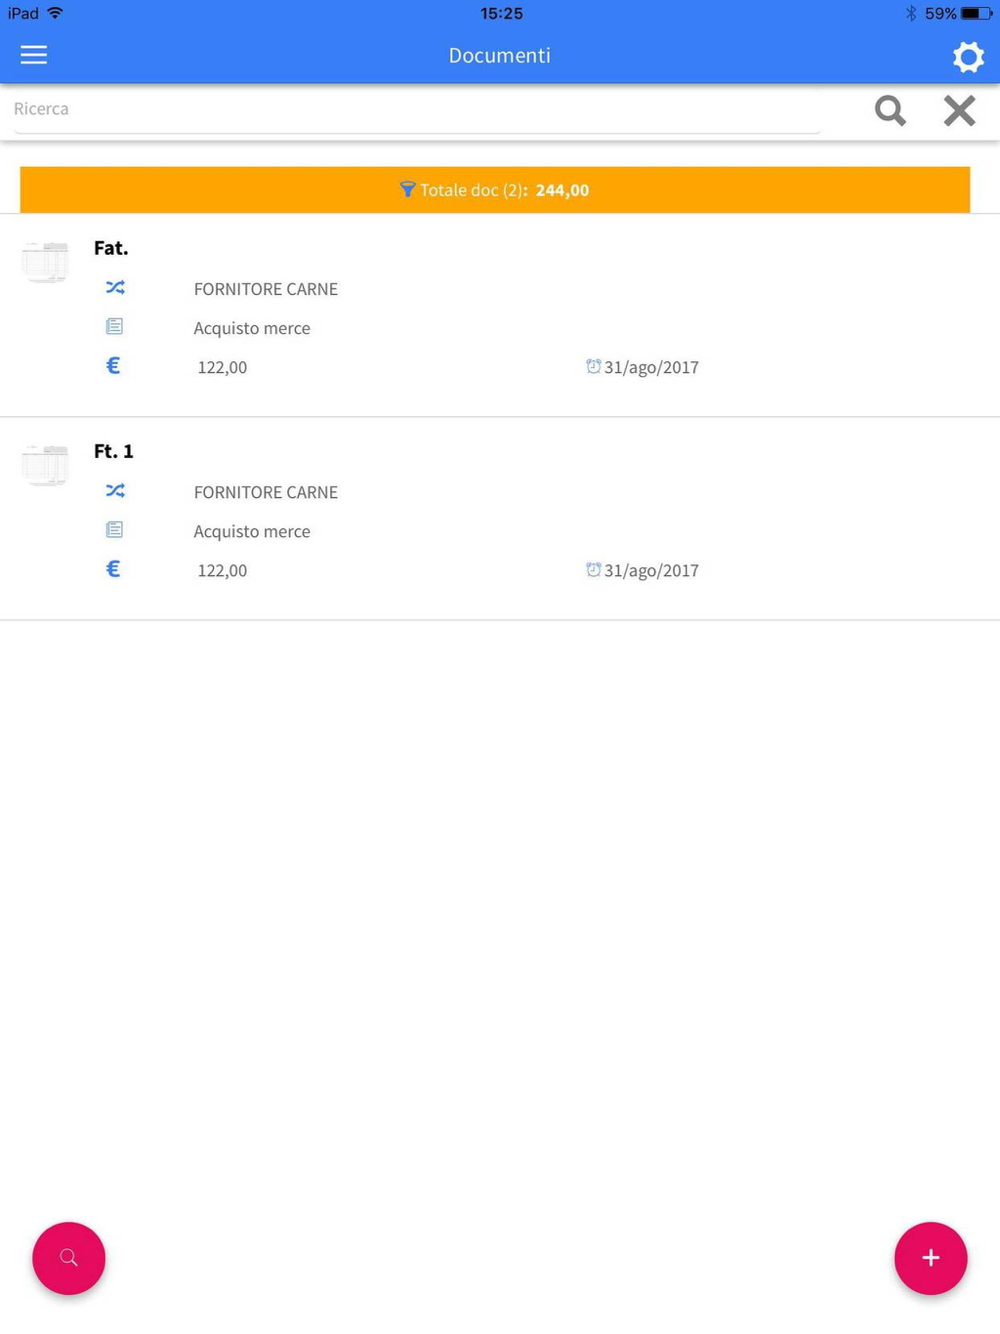The width and height of the screenshot is (1000, 1334).
Task: Open the Ft. 1 document thumbnail
Action: point(45,465)
